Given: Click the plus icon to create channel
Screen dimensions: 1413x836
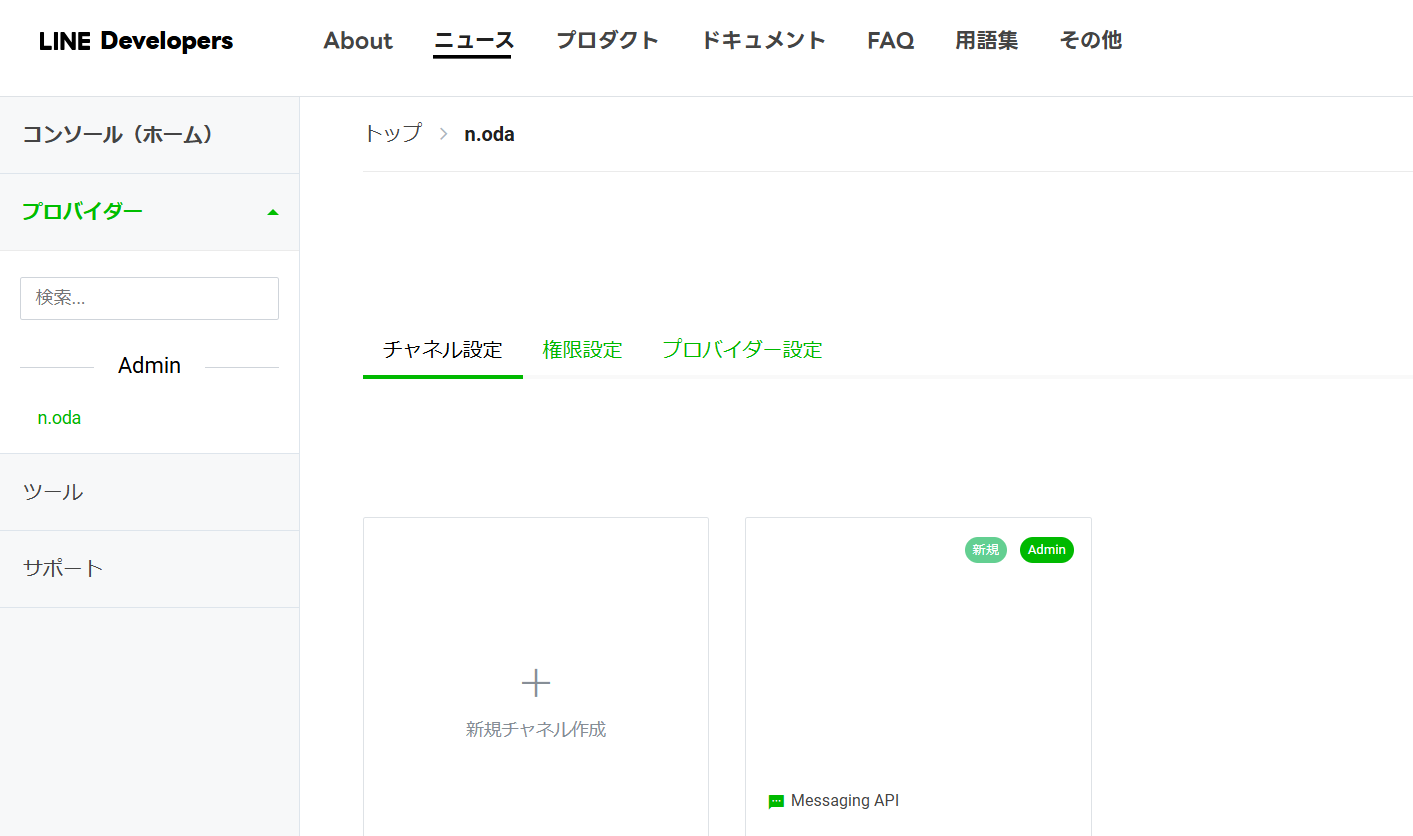Looking at the screenshot, I should [536, 683].
